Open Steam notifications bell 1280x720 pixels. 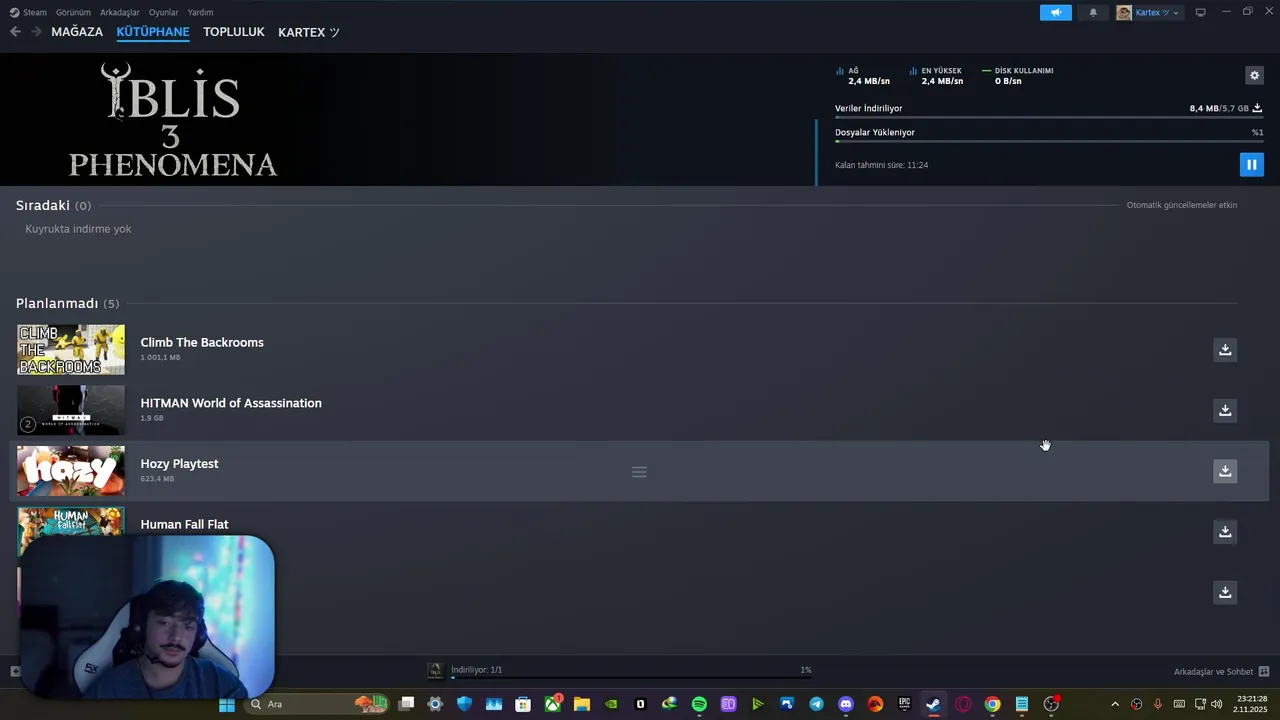pos(1093,12)
